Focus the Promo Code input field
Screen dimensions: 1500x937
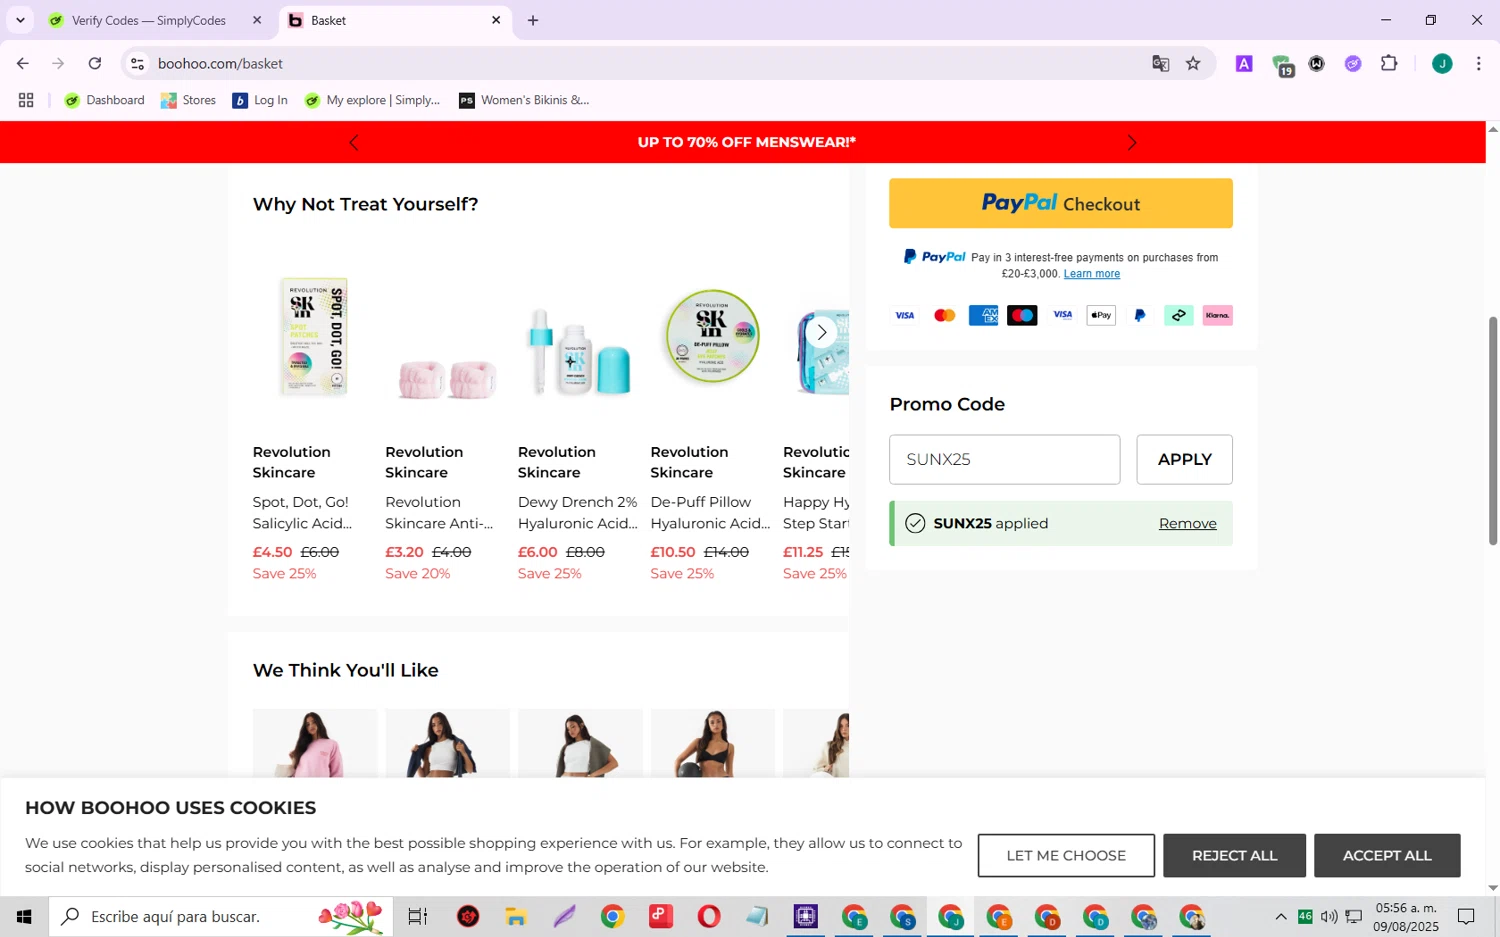point(1004,459)
